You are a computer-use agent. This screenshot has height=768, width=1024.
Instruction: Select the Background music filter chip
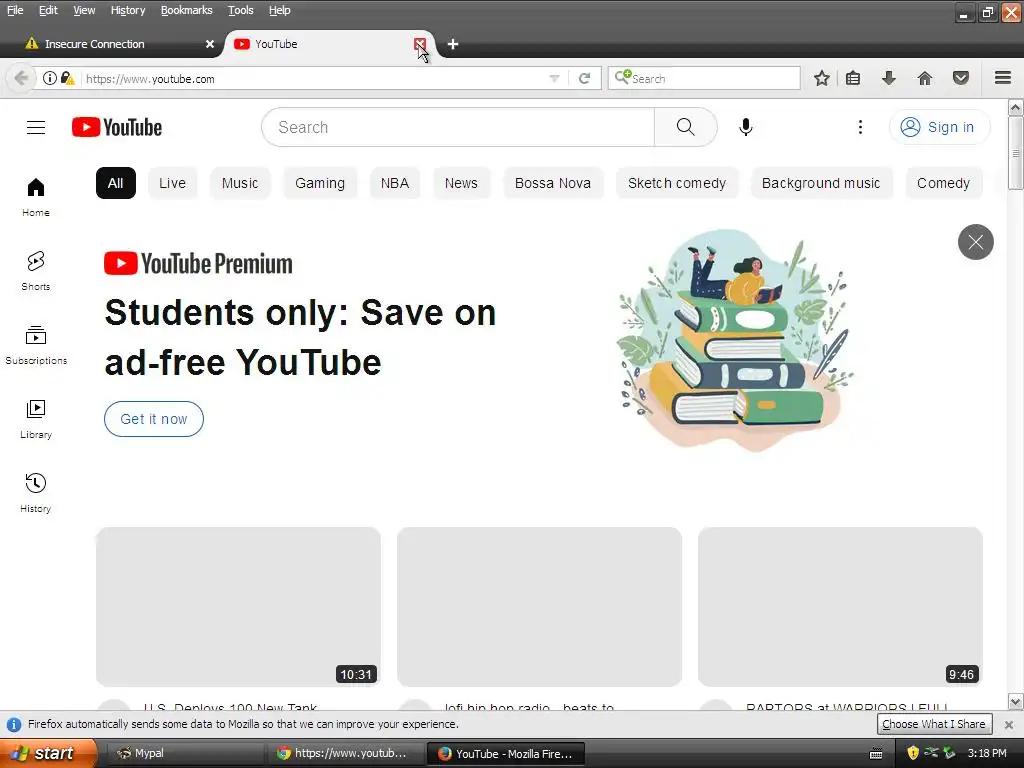pos(821,183)
